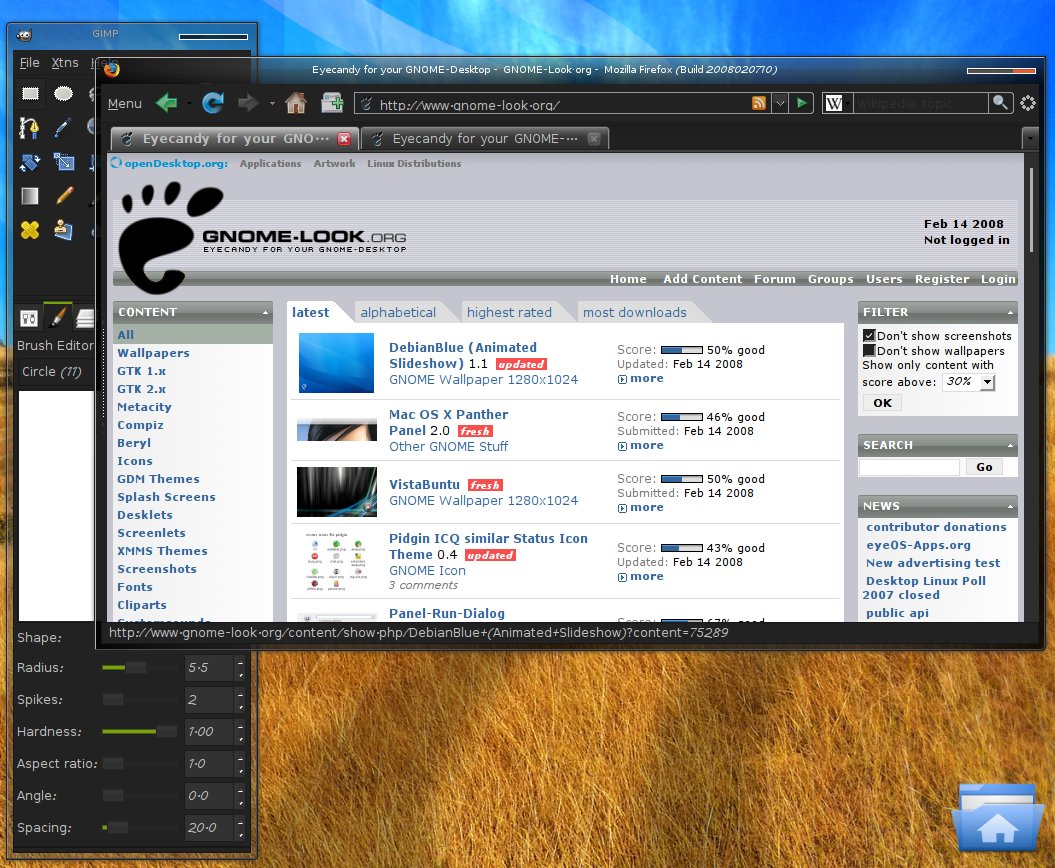This screenshot has width=1055, height=868.
Task: Open Forward button history dropdown arrow
Action: (272, 104)
